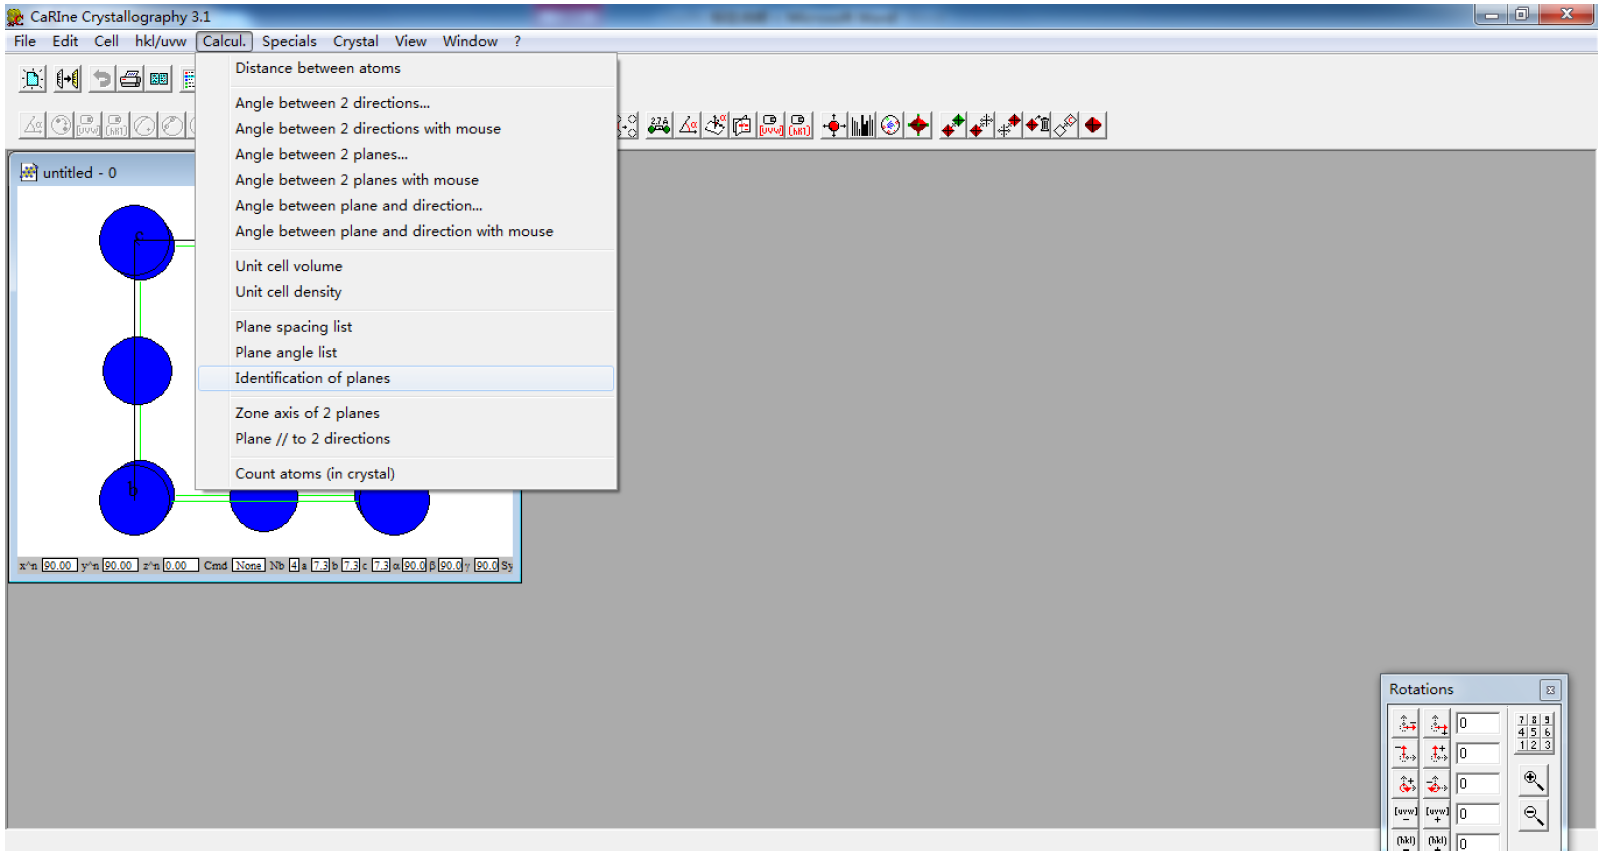Click the stereographic projection circle icon
Viewport: 1600px width, 851px height.
coord(890,125)
